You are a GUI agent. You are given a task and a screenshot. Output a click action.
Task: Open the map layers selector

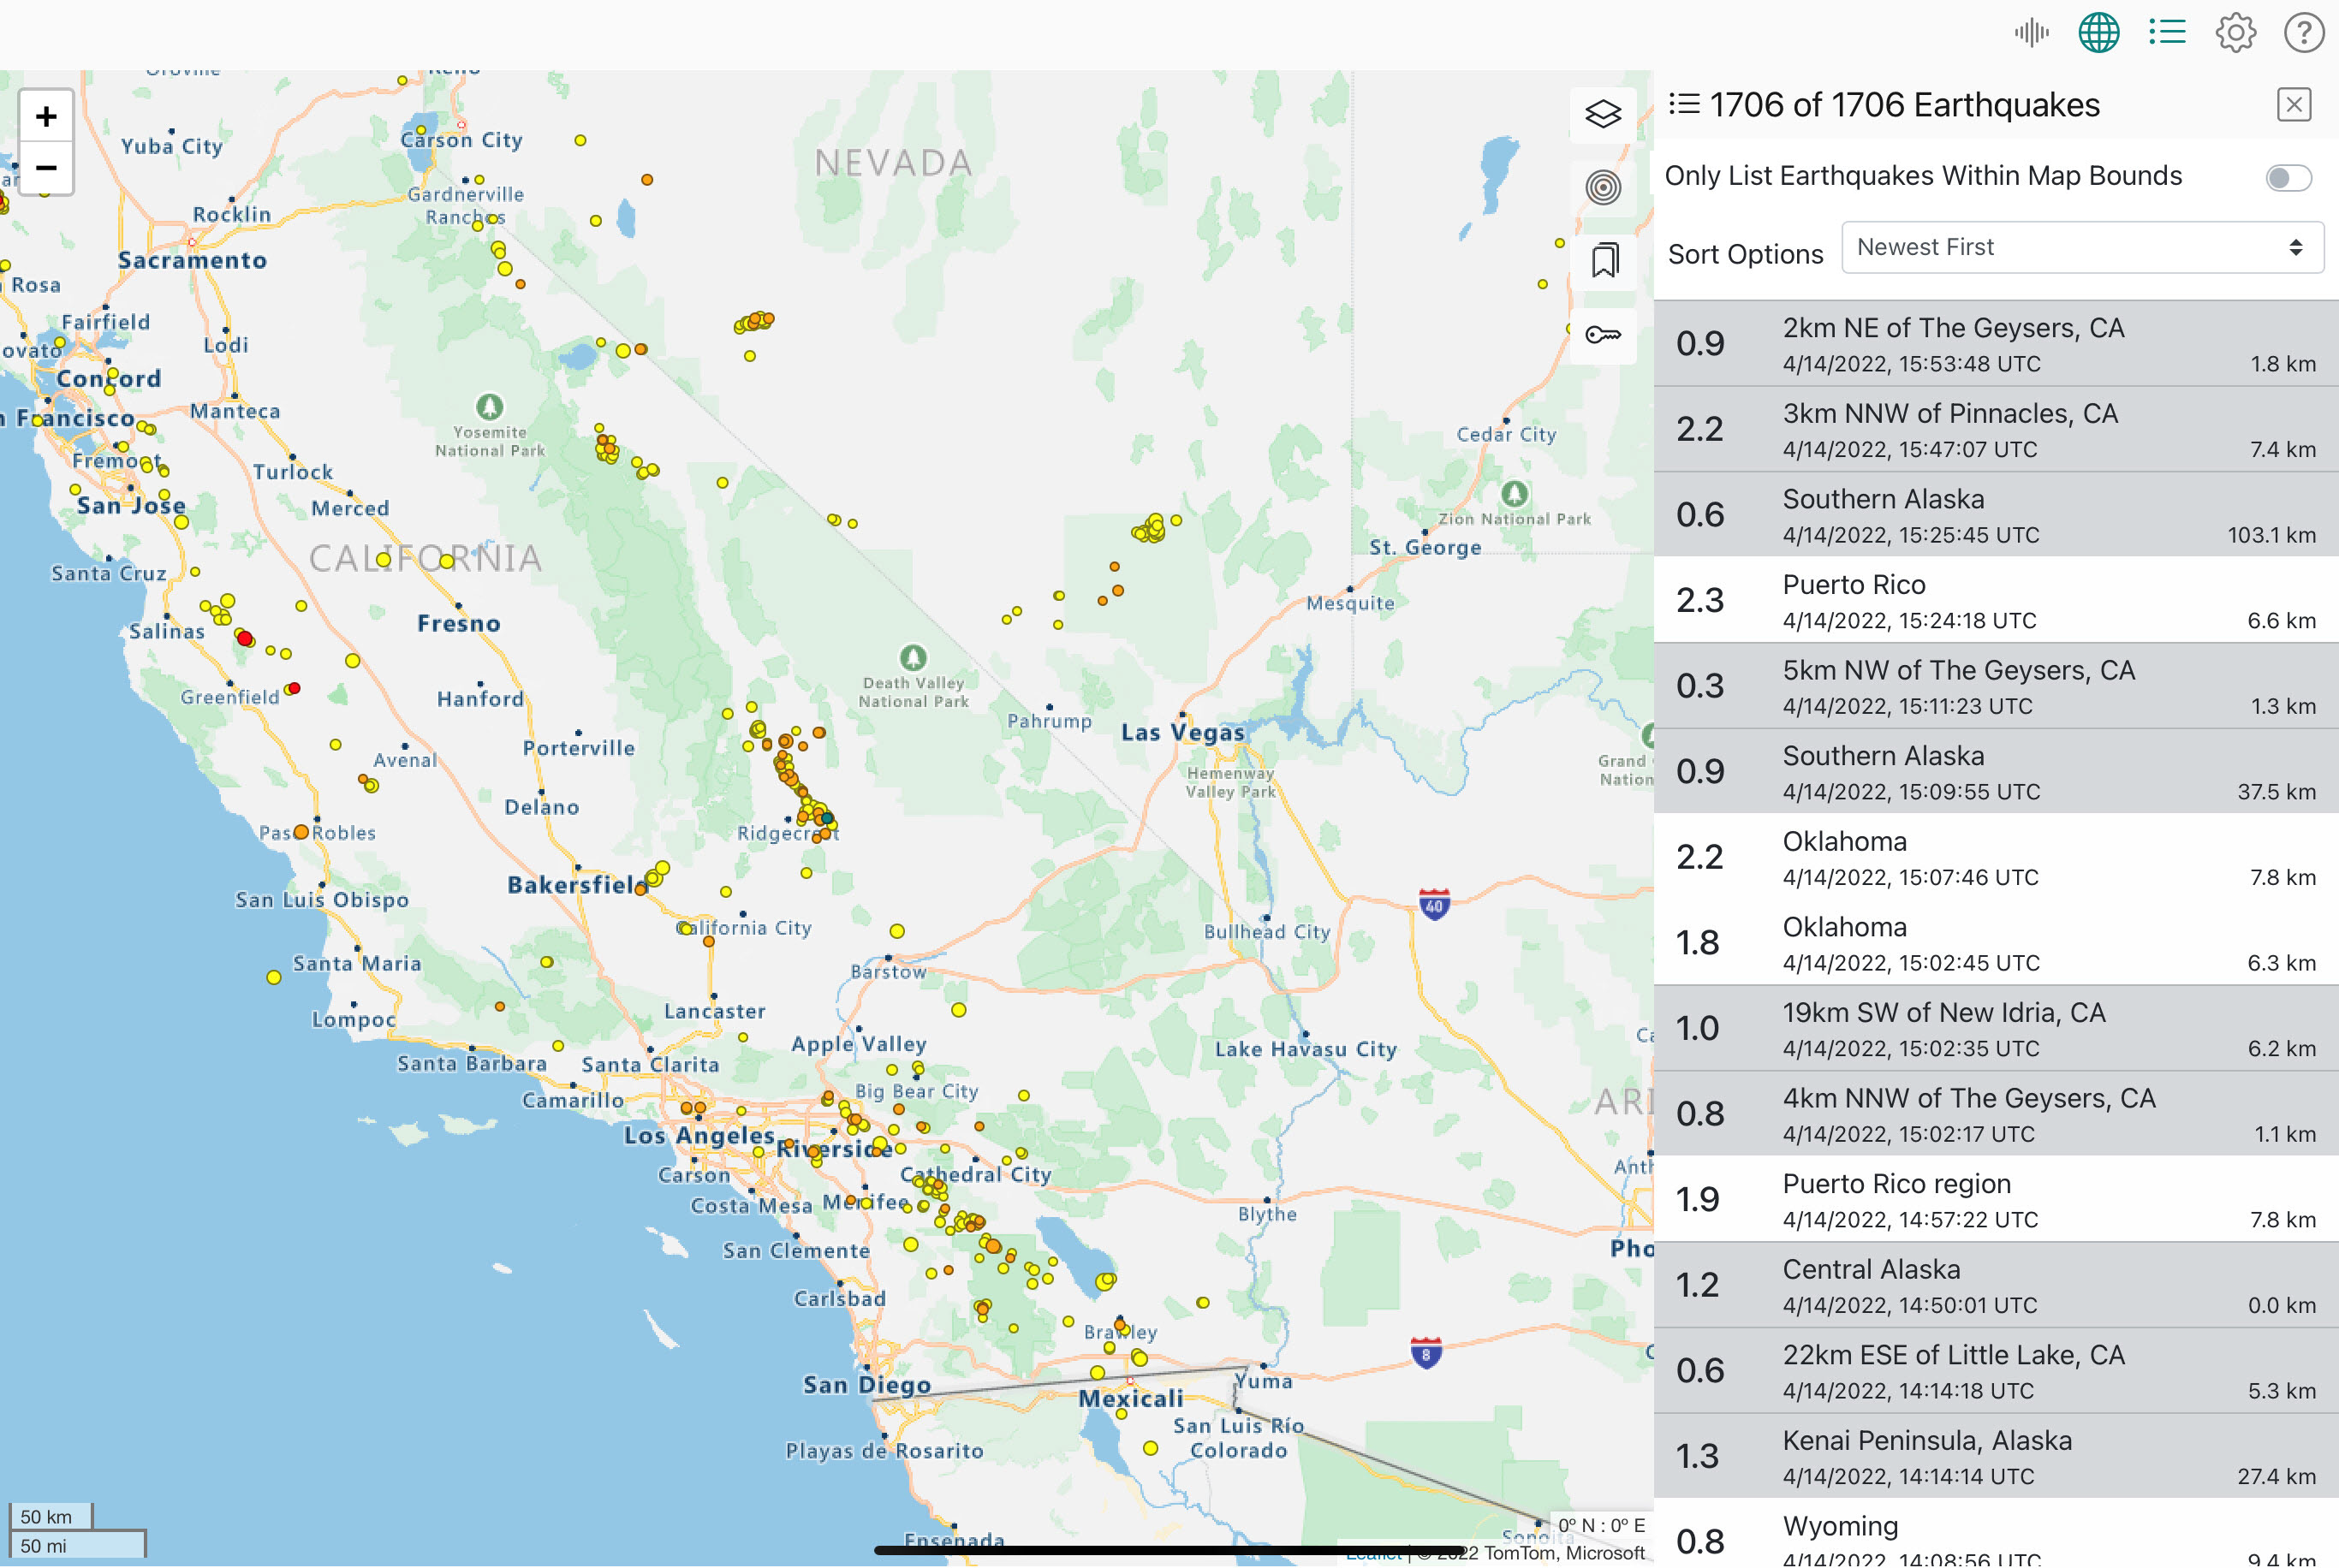(1603, 114)
